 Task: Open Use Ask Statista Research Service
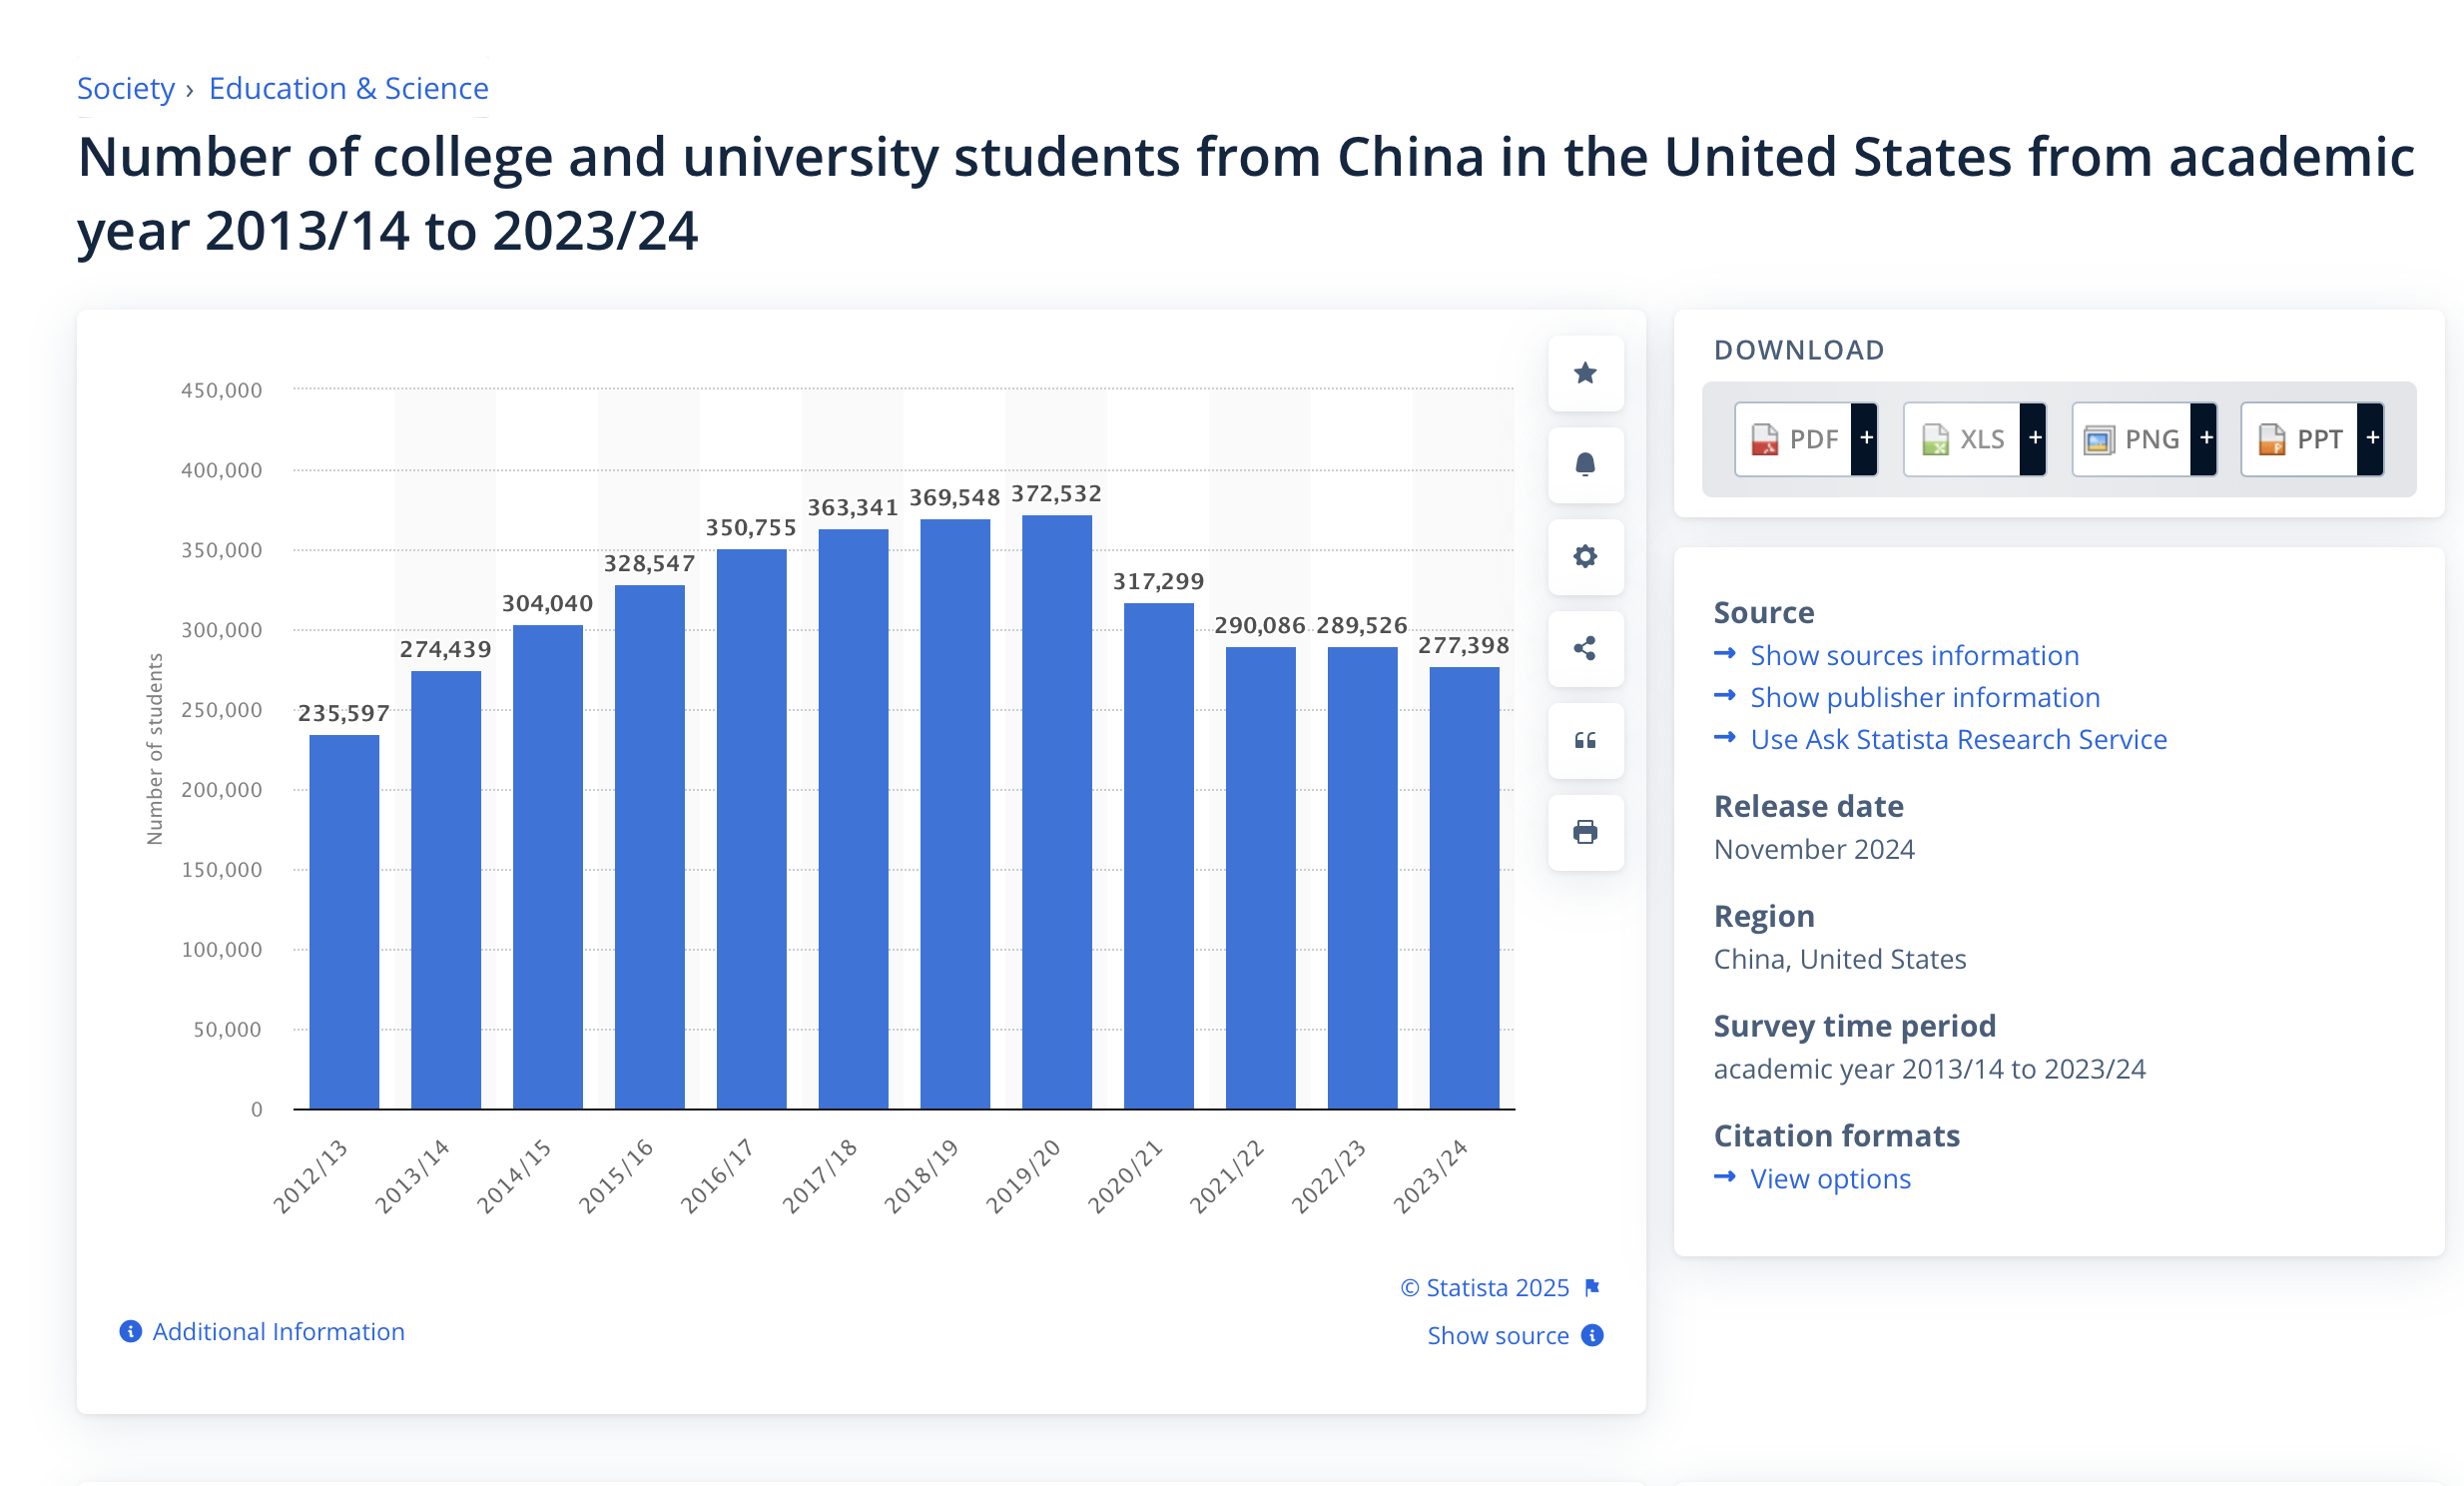(x=1958, y=739)
